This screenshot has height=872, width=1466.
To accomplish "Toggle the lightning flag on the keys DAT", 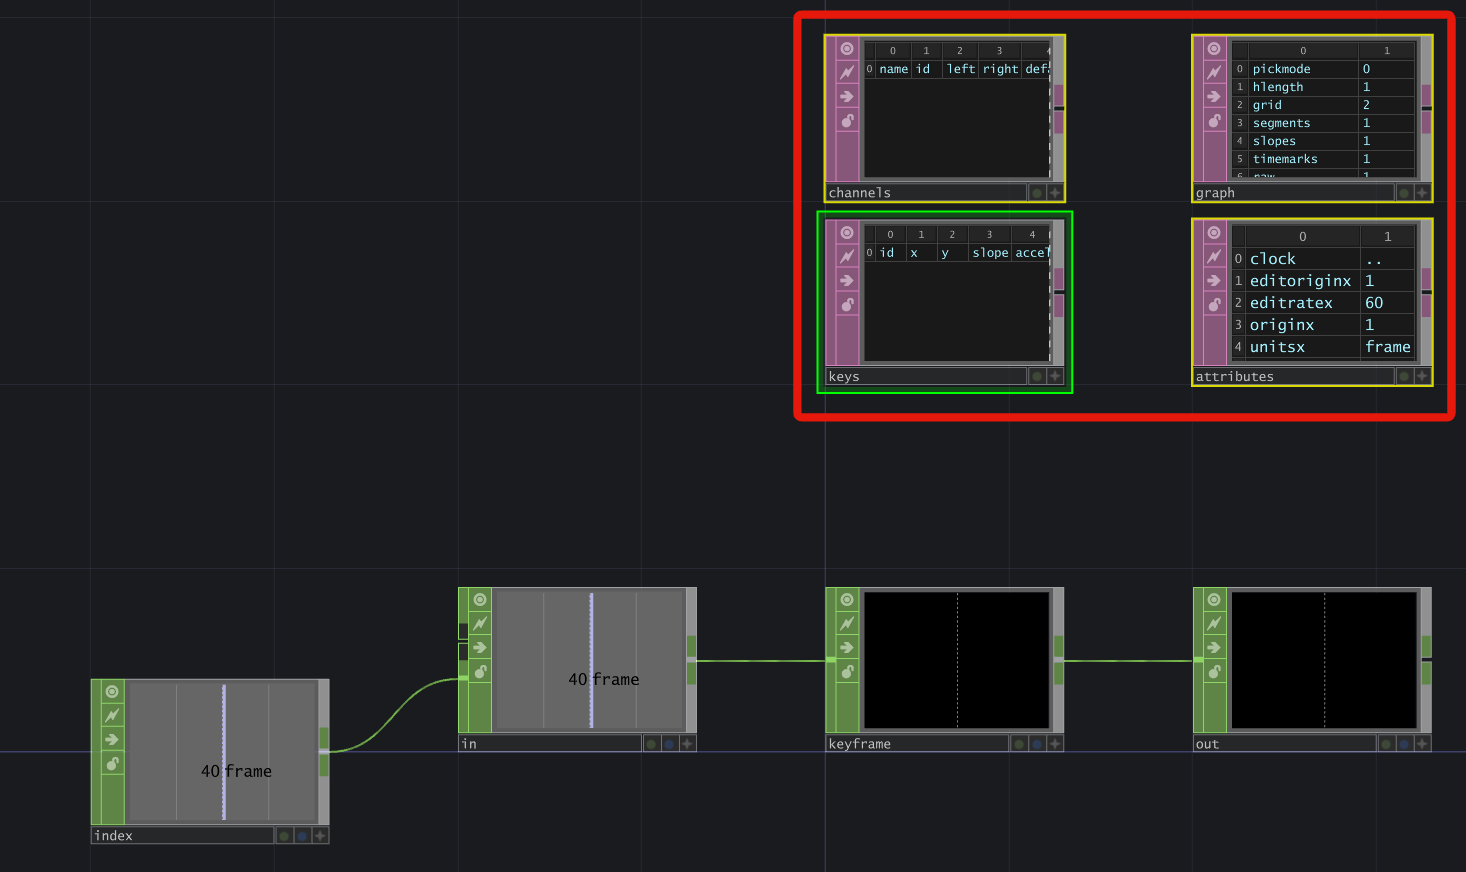I will click(845, 256).
